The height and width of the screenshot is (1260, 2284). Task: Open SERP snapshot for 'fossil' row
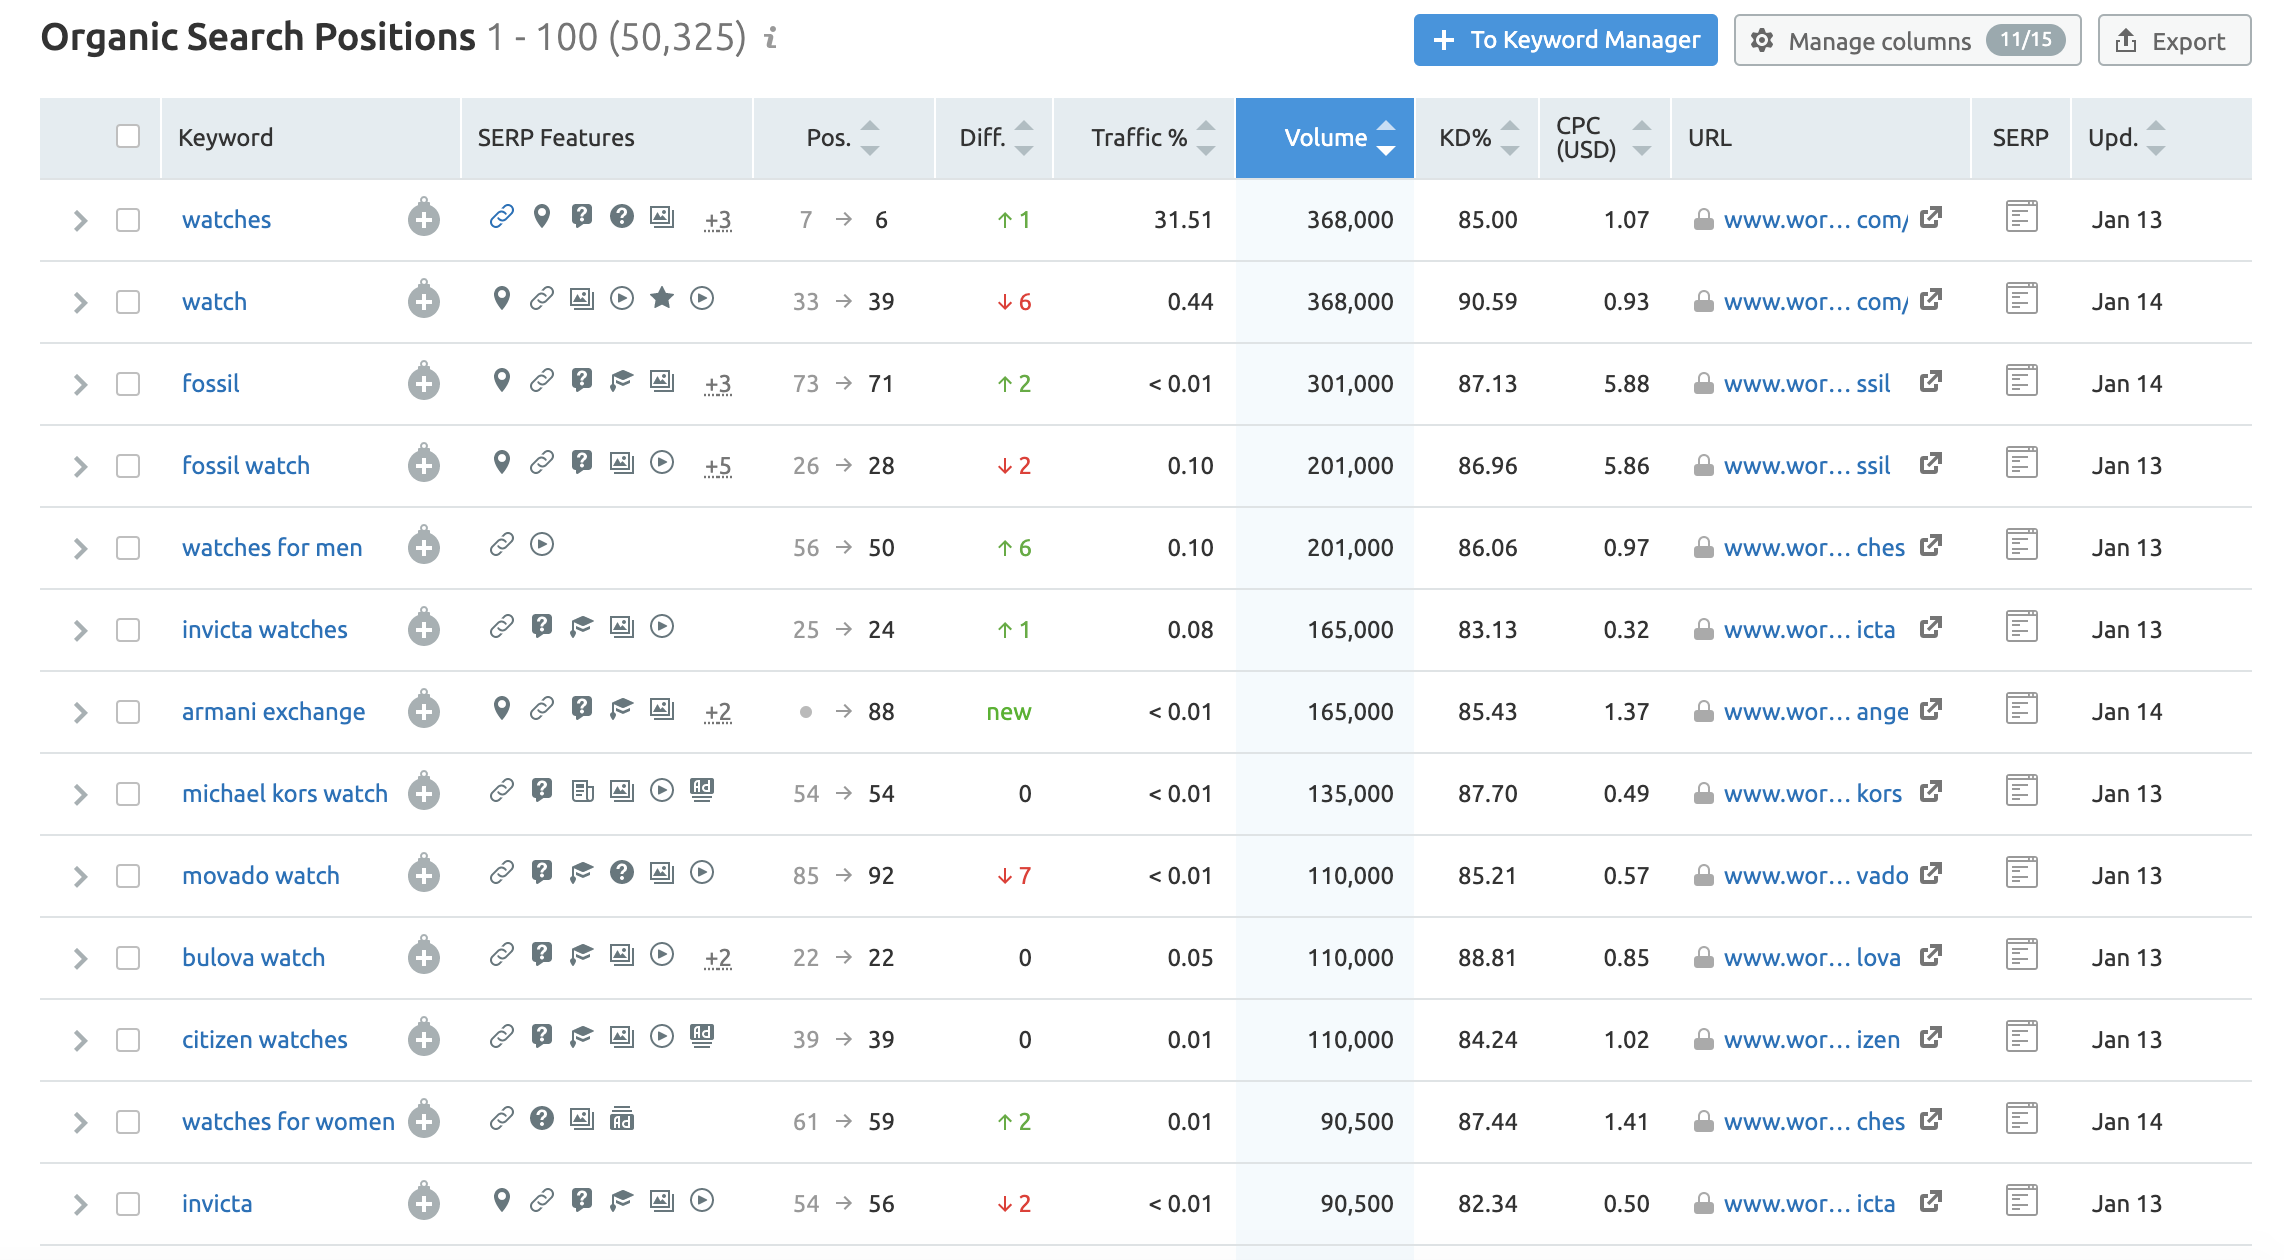coord(2021,382)
